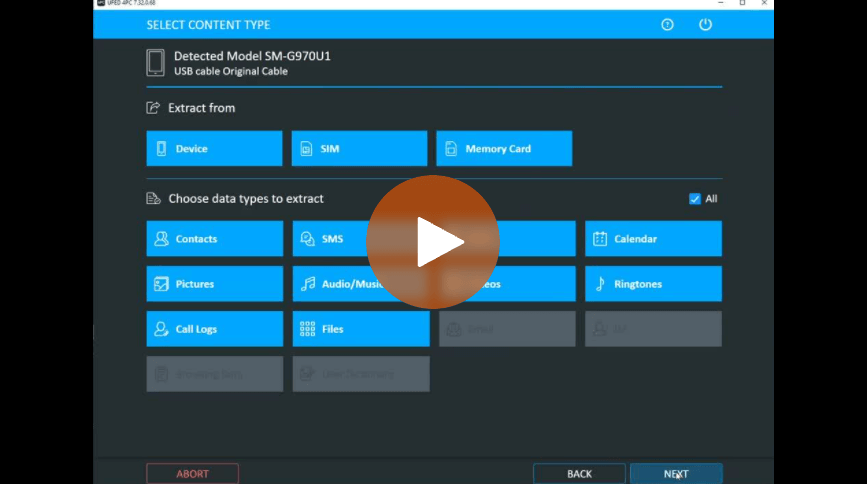Select Device as the extraction source
Screen dimensions: 867x484
[214, 149]
